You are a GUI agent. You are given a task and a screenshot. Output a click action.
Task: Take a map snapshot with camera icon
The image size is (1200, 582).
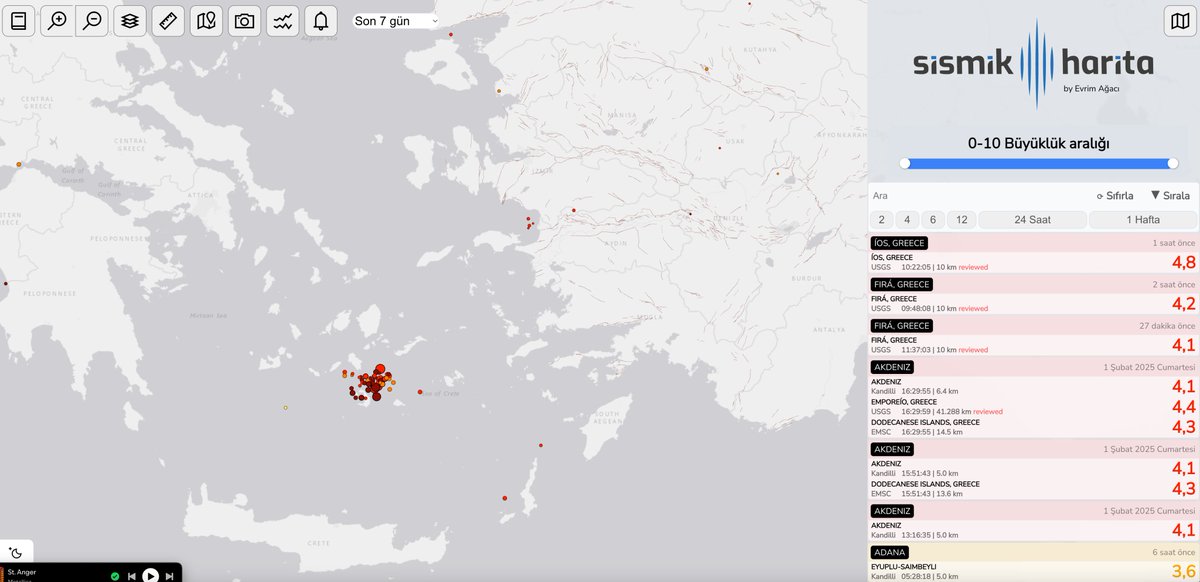tap(244, 20)
